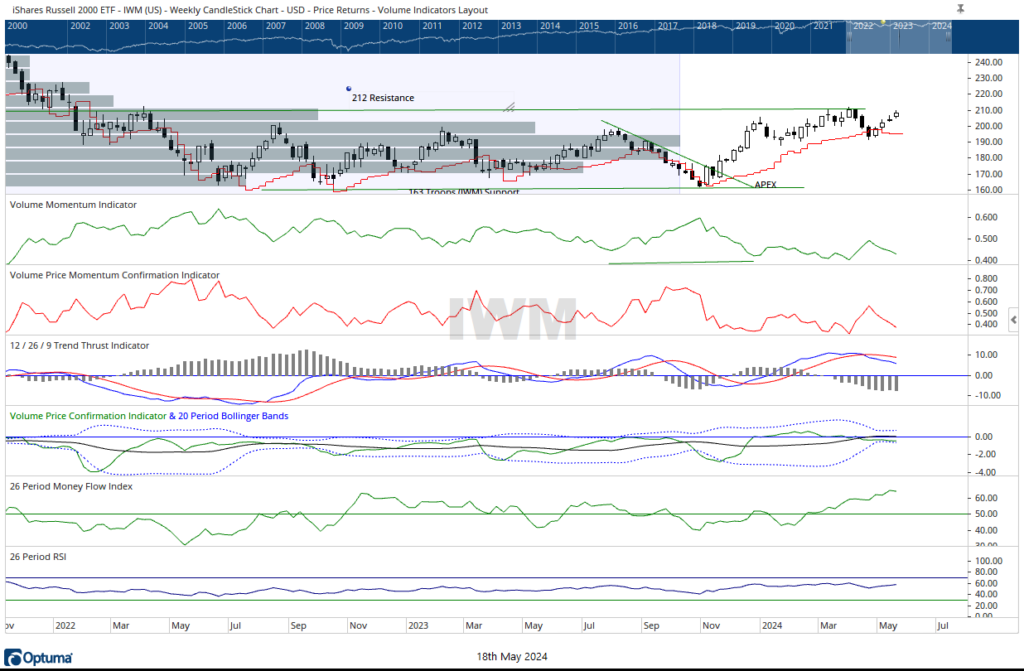Image resolution: width=1024 pixels, height=671 pixels.
Task: Click the pin icon at top right
Action: [961, 7]
